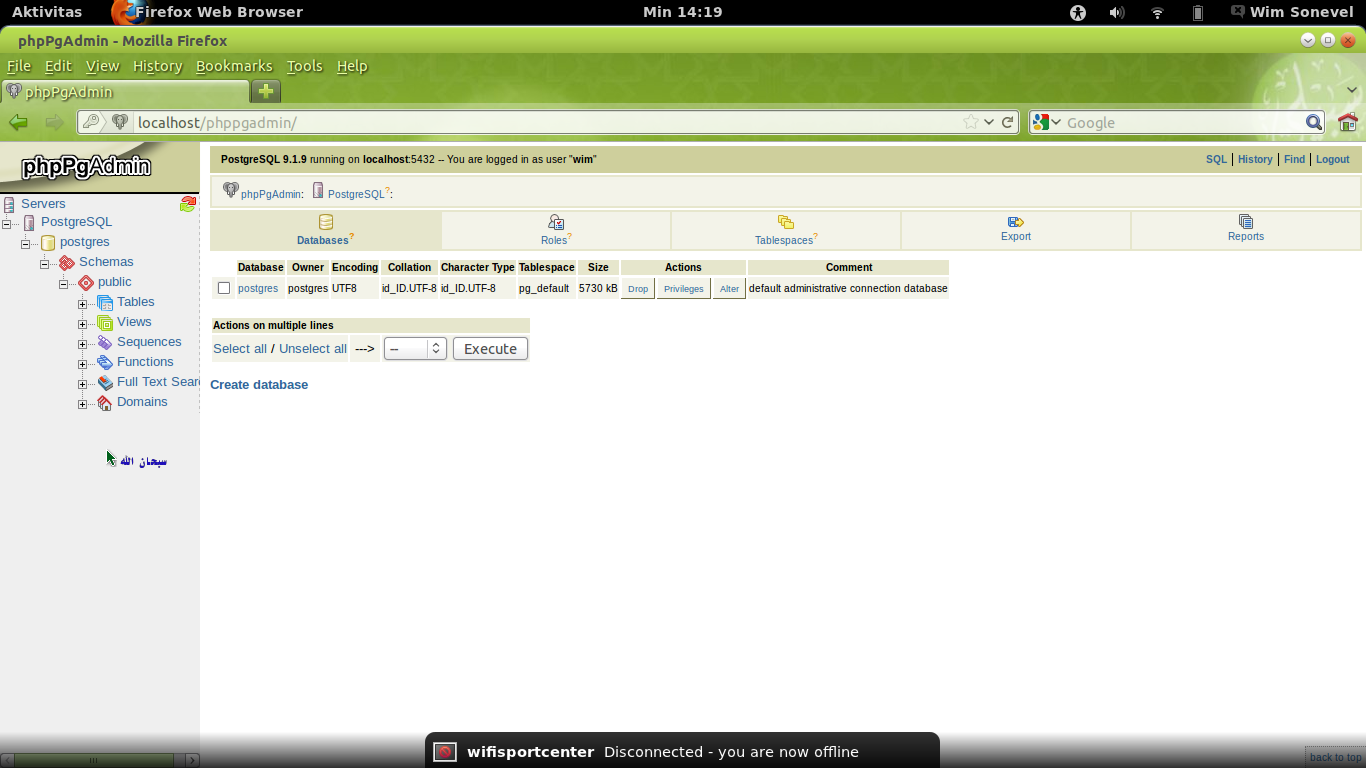Click the Create database link
Image resolution: width=1366 pixels, height=768 pixels.
tap(259, 384)
